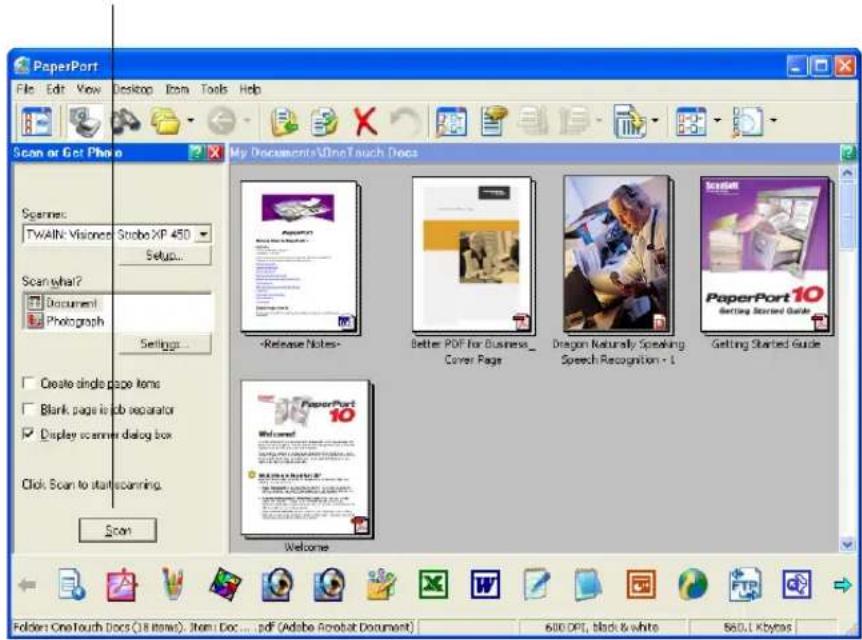Open the Edit menu
Screen dimensions: 862x640
coord(55,89)
